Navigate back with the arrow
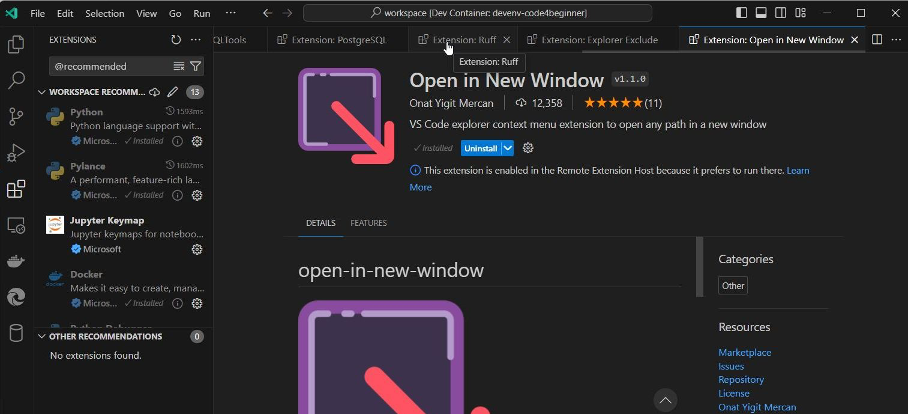 tap(268, 13)
